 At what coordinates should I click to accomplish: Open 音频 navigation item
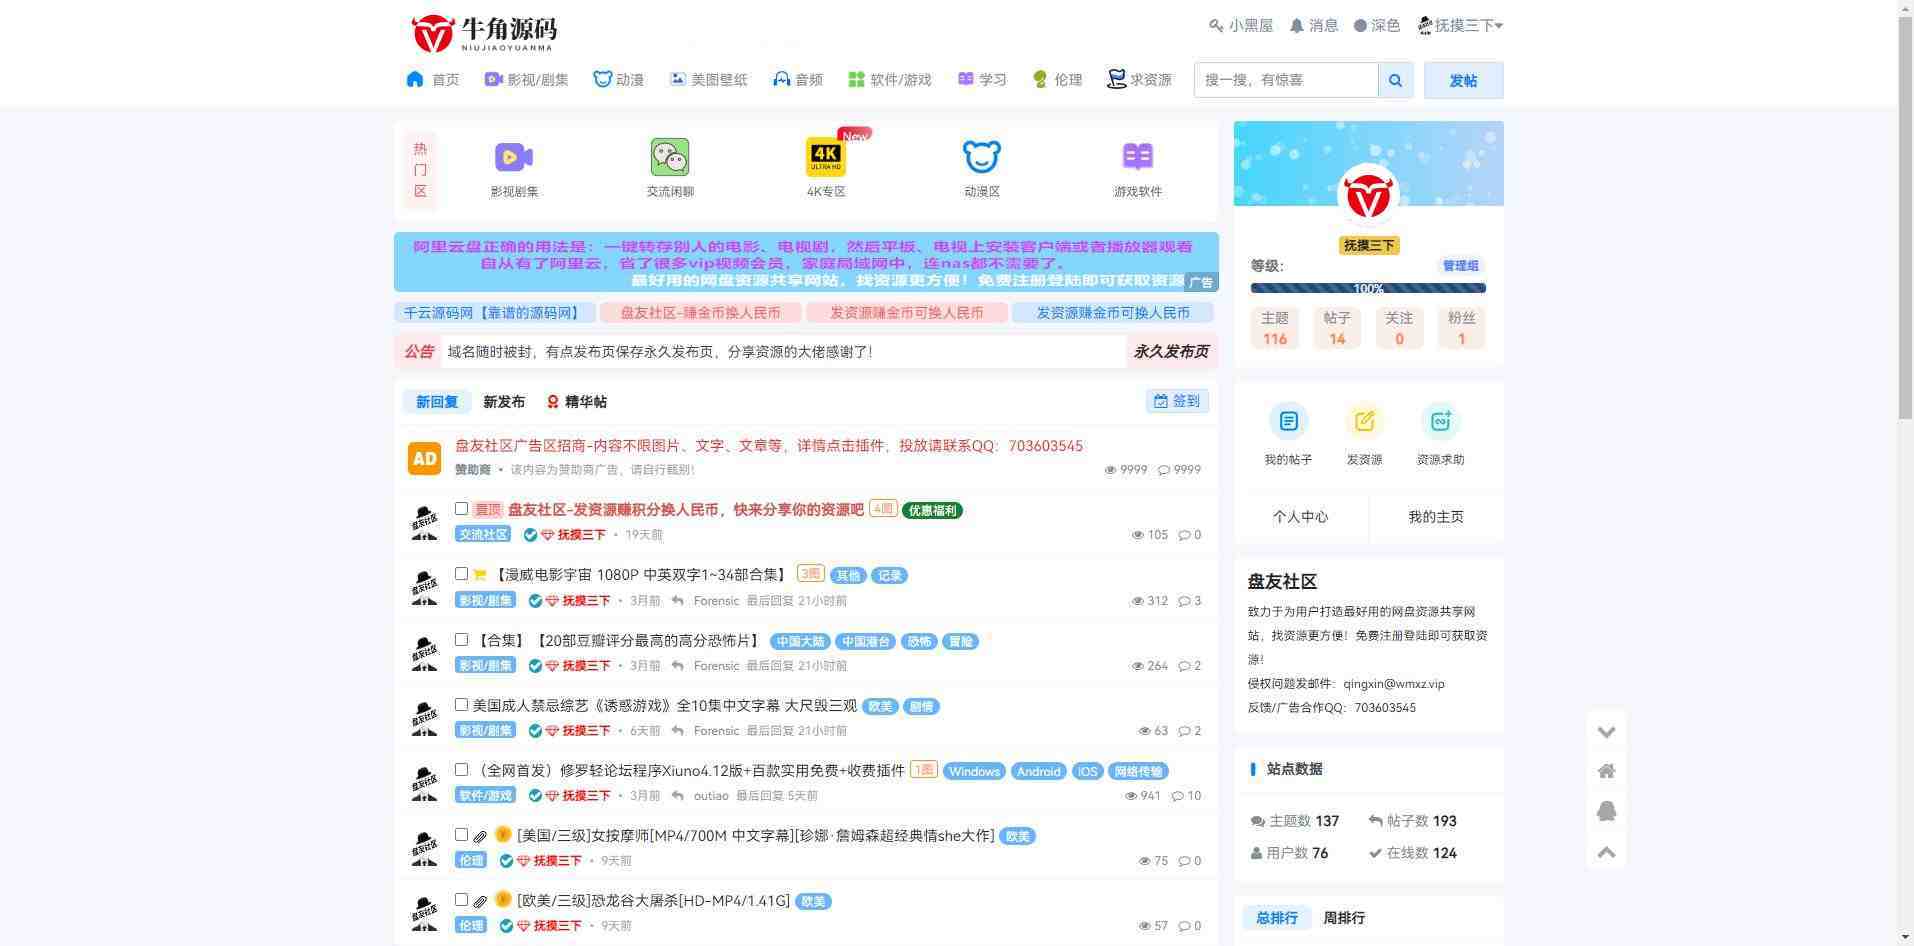[x=798, y=80]
